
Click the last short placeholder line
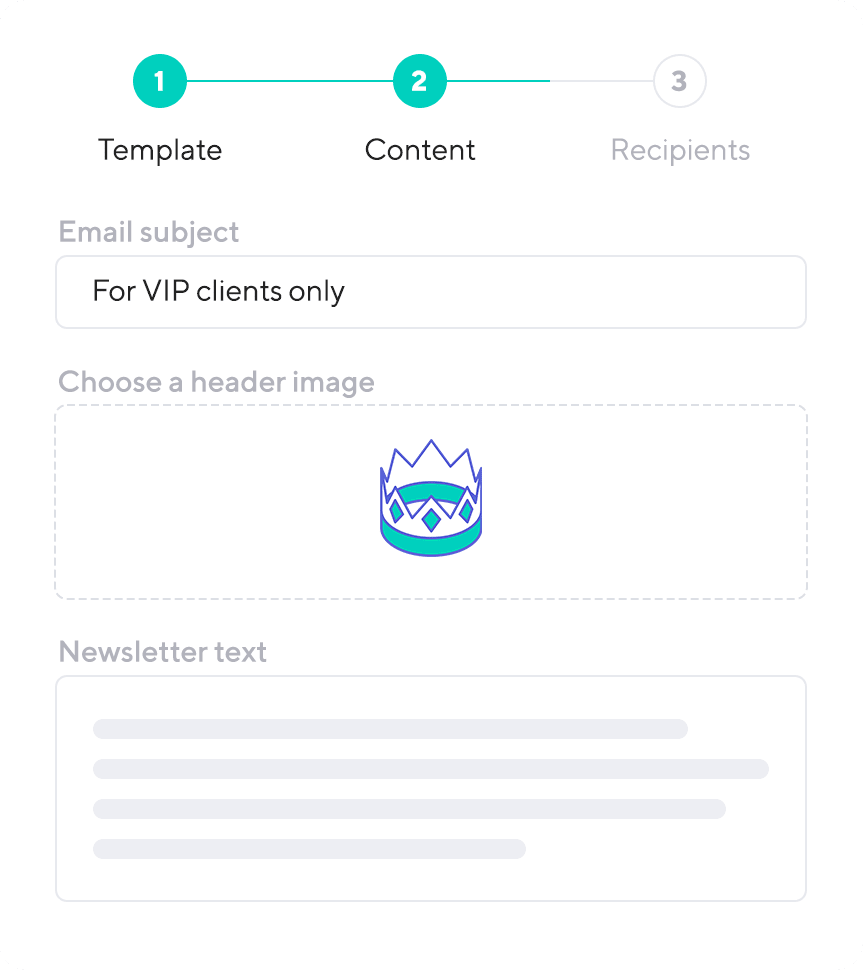pos(309,849)
